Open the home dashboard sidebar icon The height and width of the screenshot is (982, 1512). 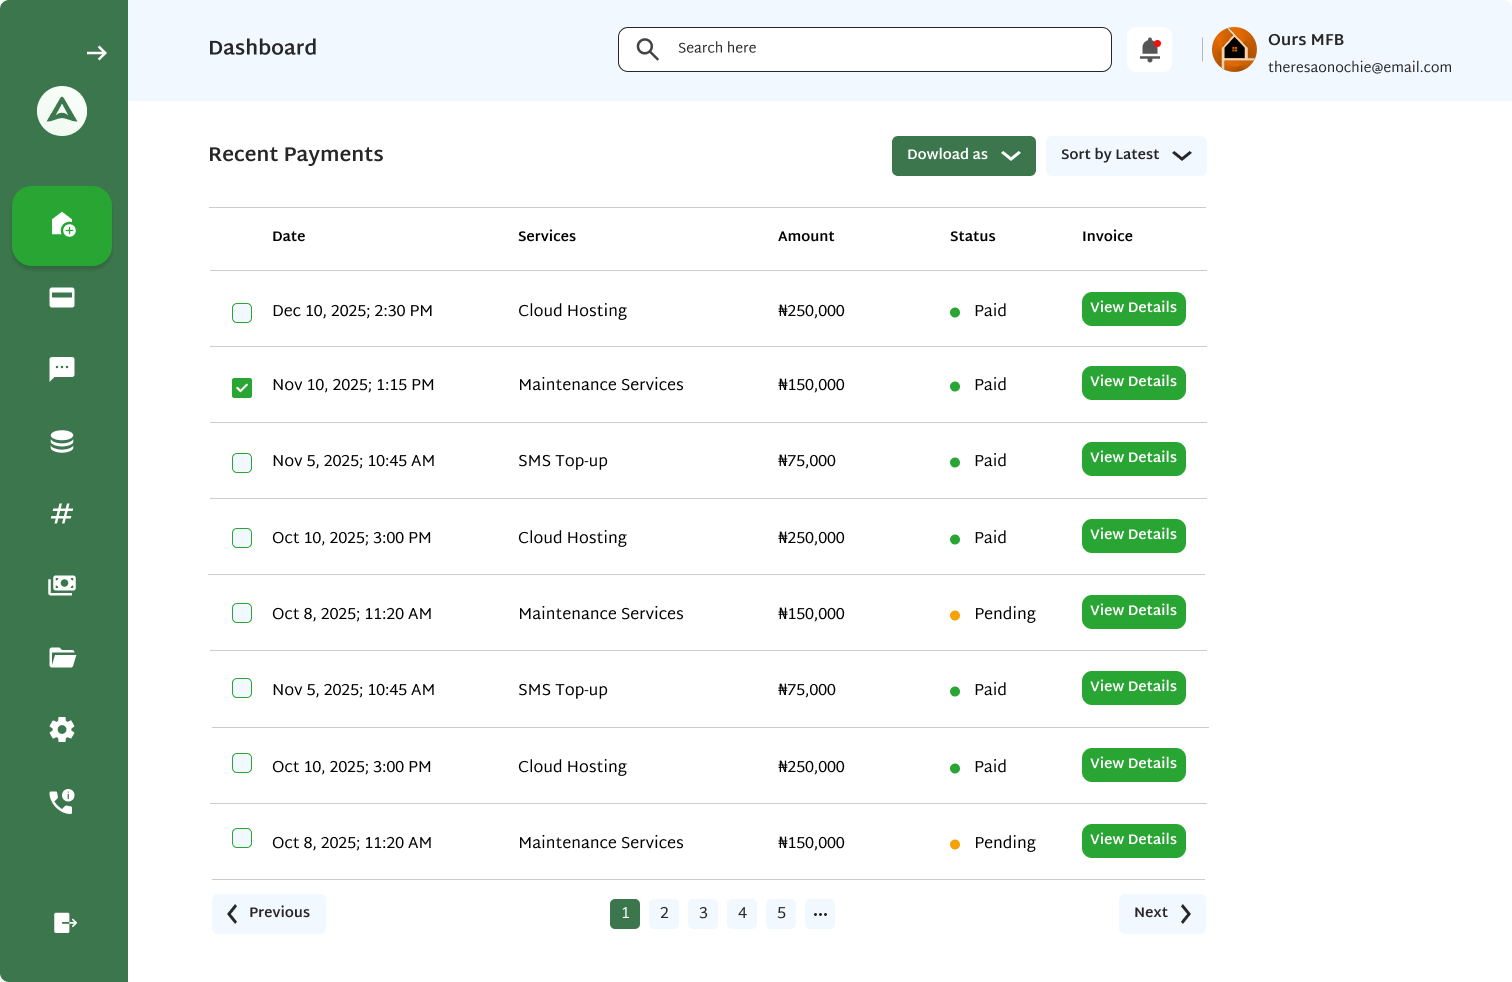[x=62, y=225]
